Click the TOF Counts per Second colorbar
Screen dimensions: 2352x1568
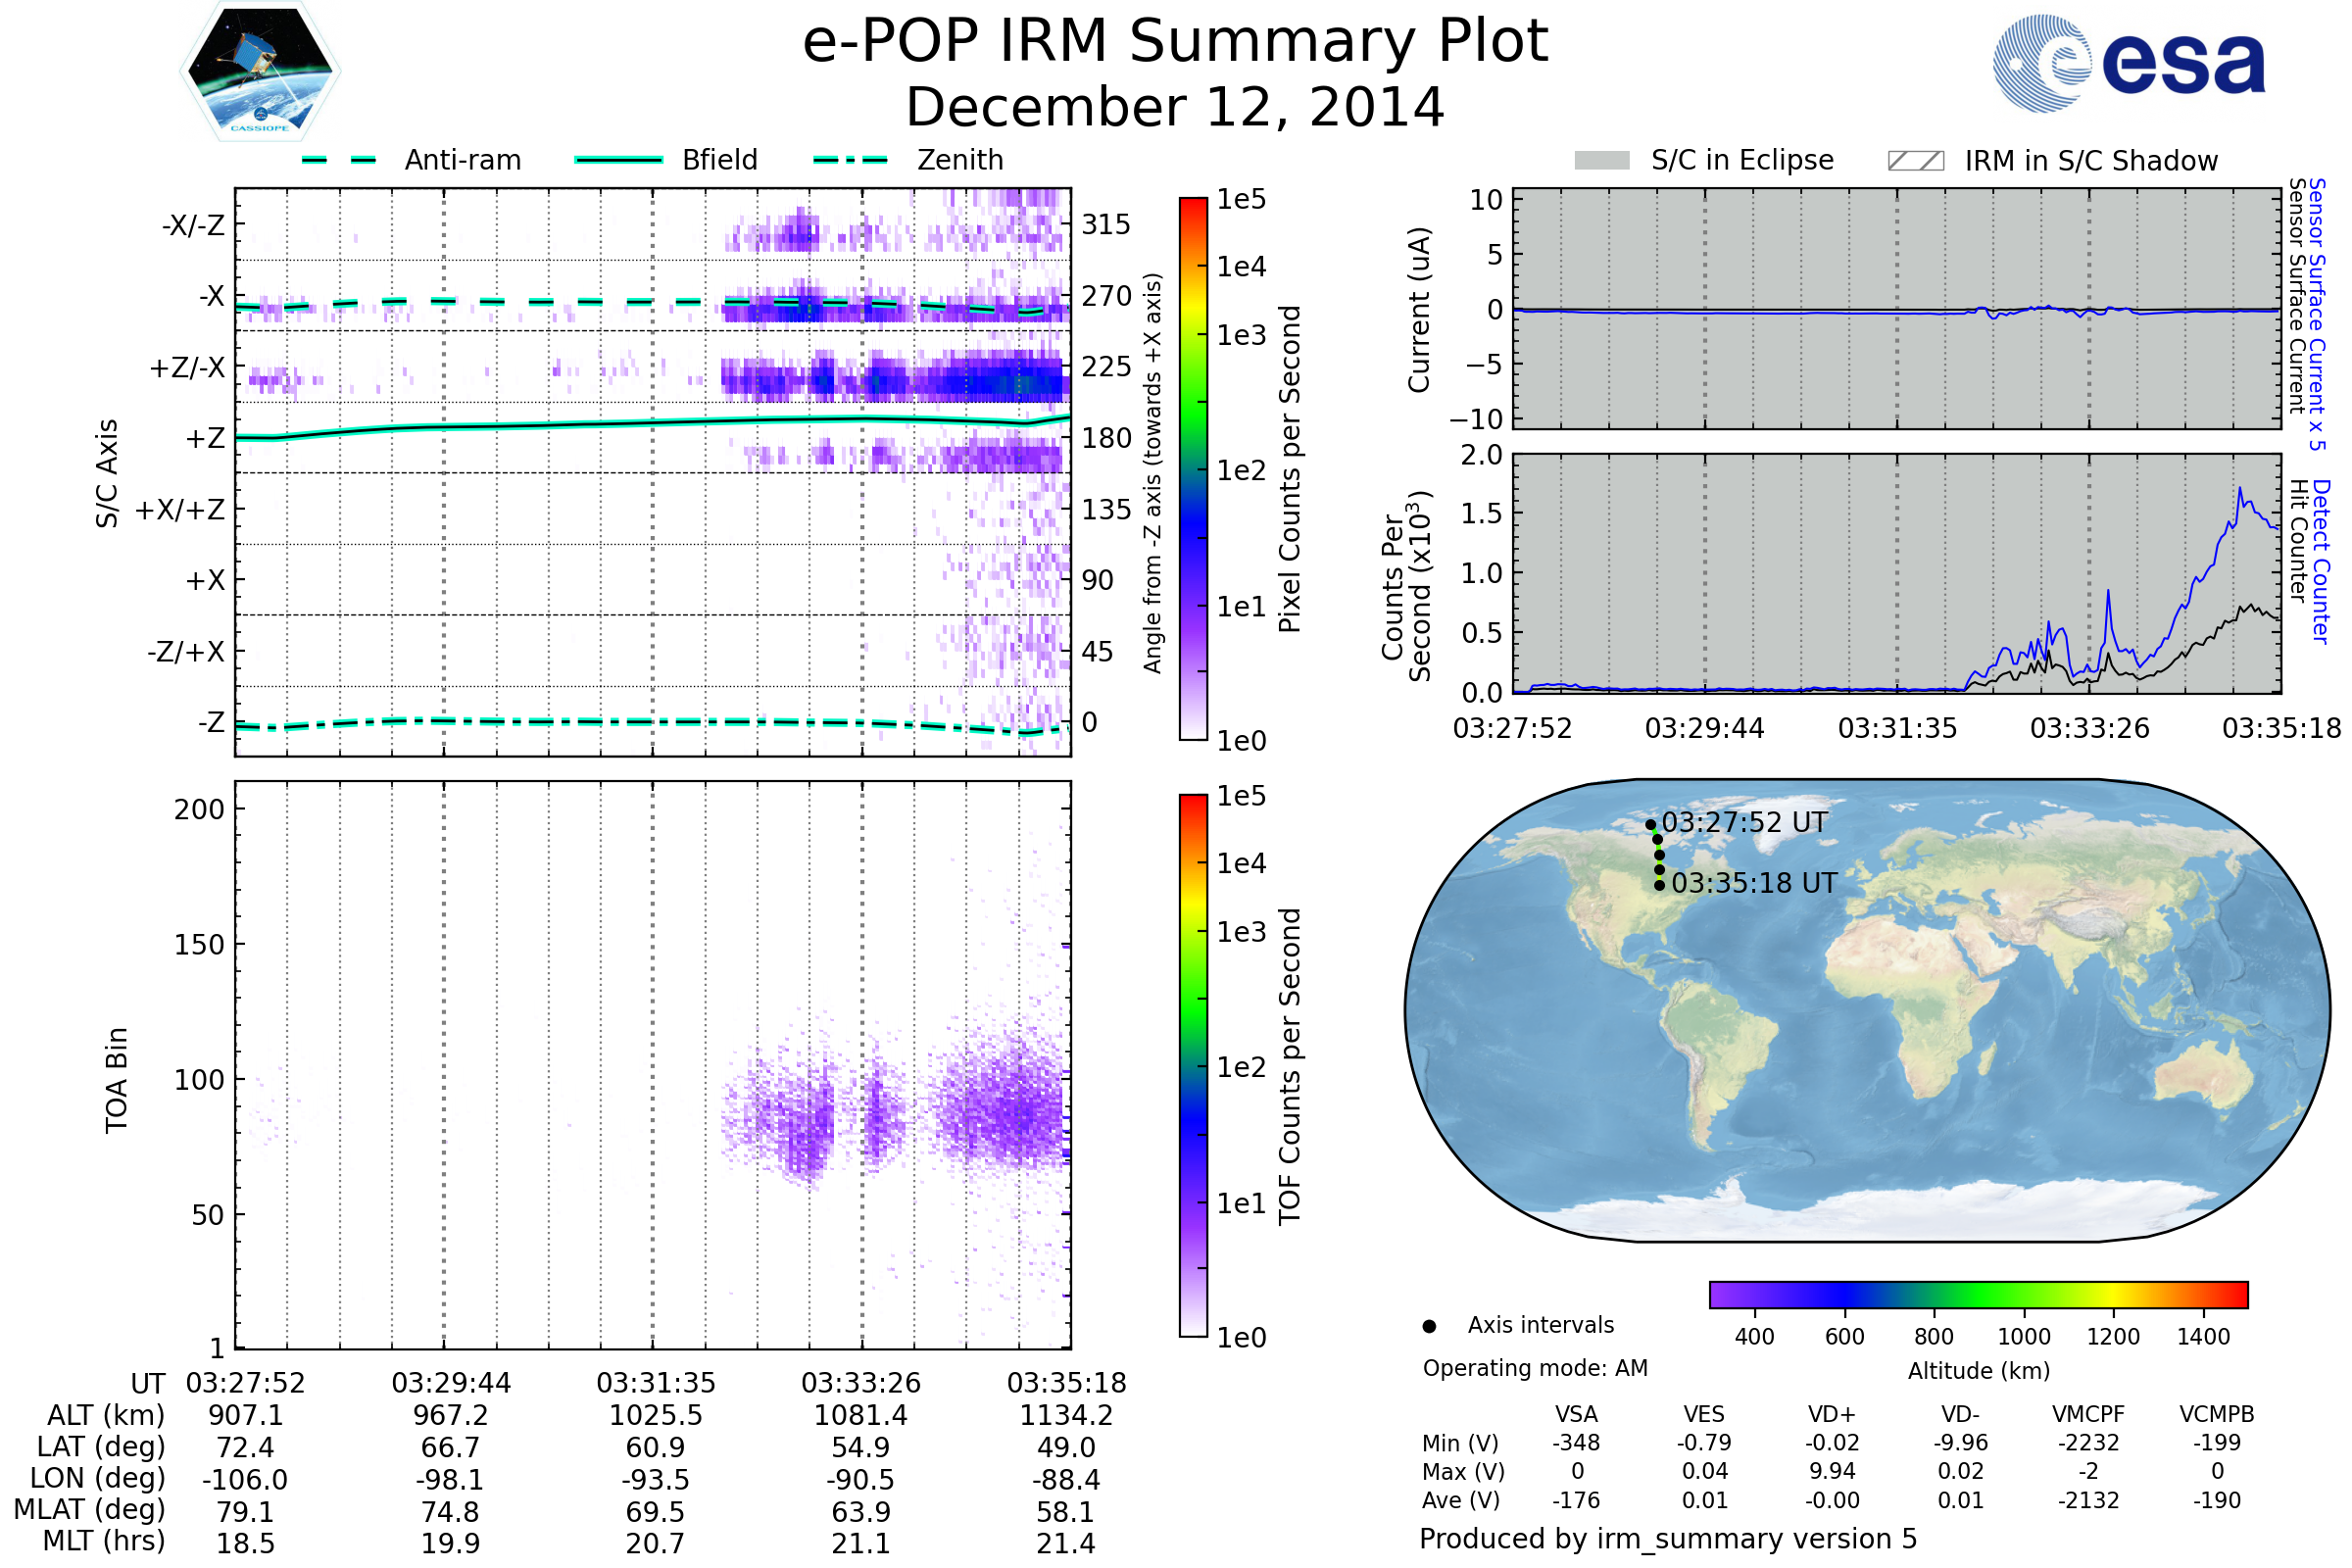[x=1193, y=1065]
